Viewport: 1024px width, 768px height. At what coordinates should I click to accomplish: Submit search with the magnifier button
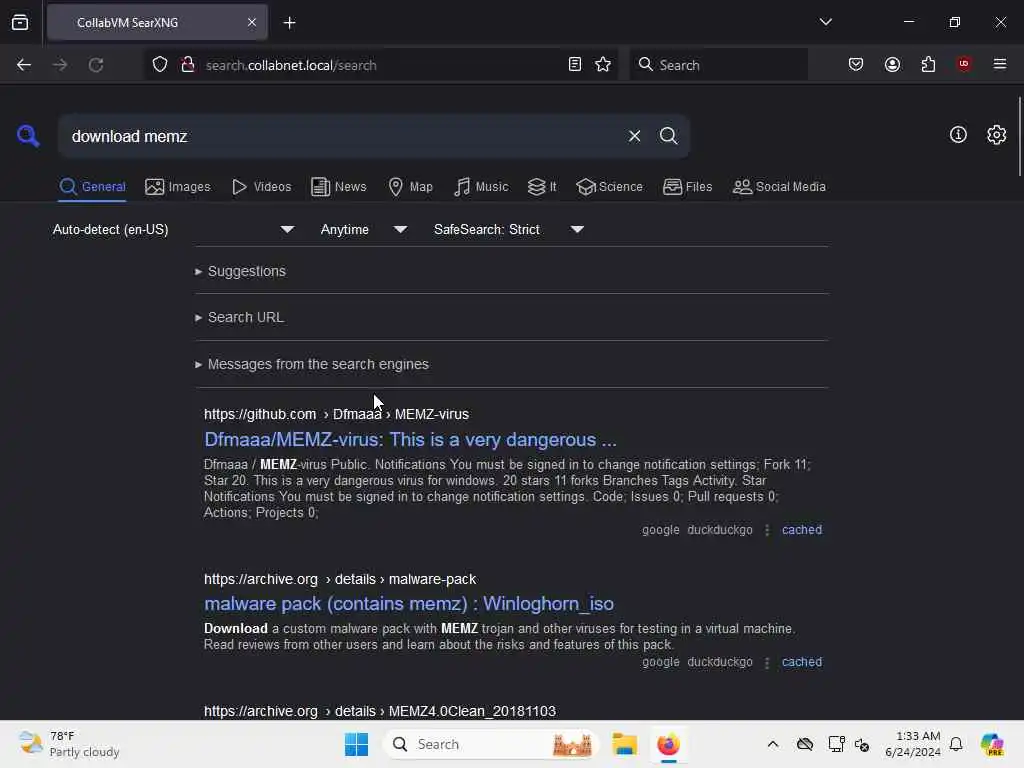[668, 136]
